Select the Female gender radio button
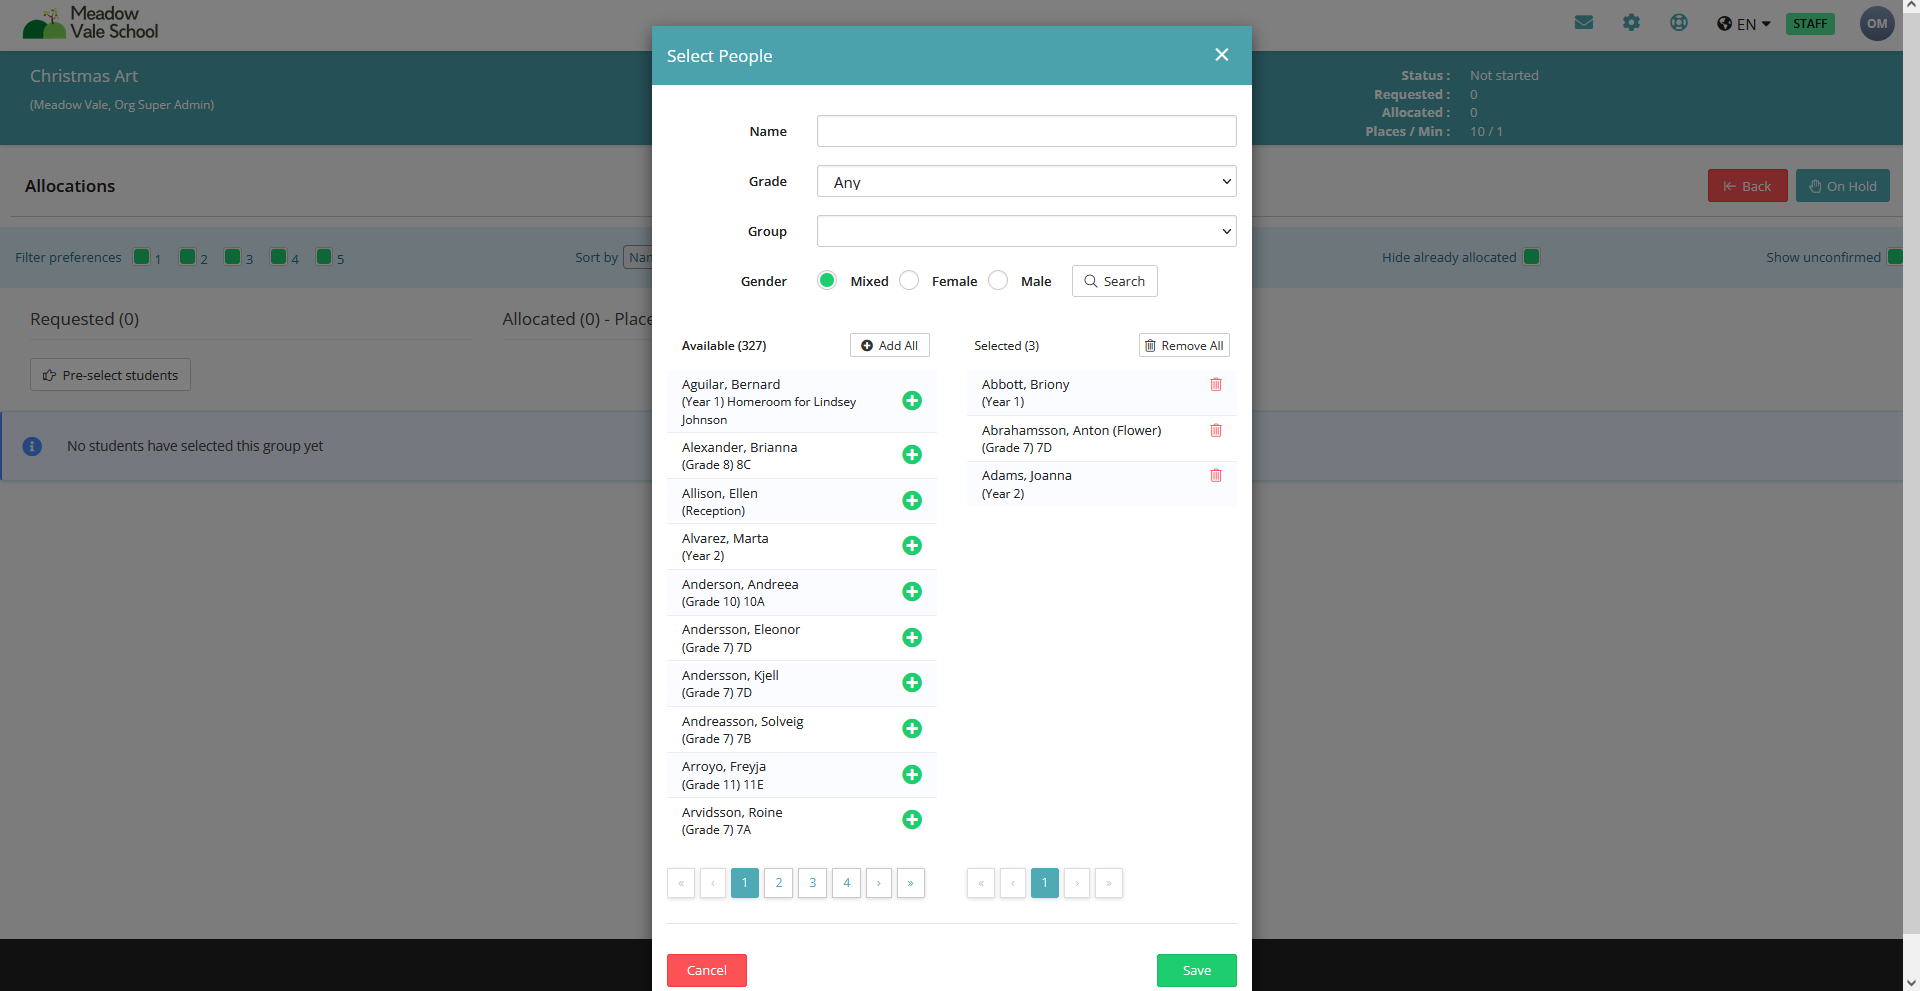This screenshot has width=1920, height=991. pyautogui.click(x=909, y=281)
